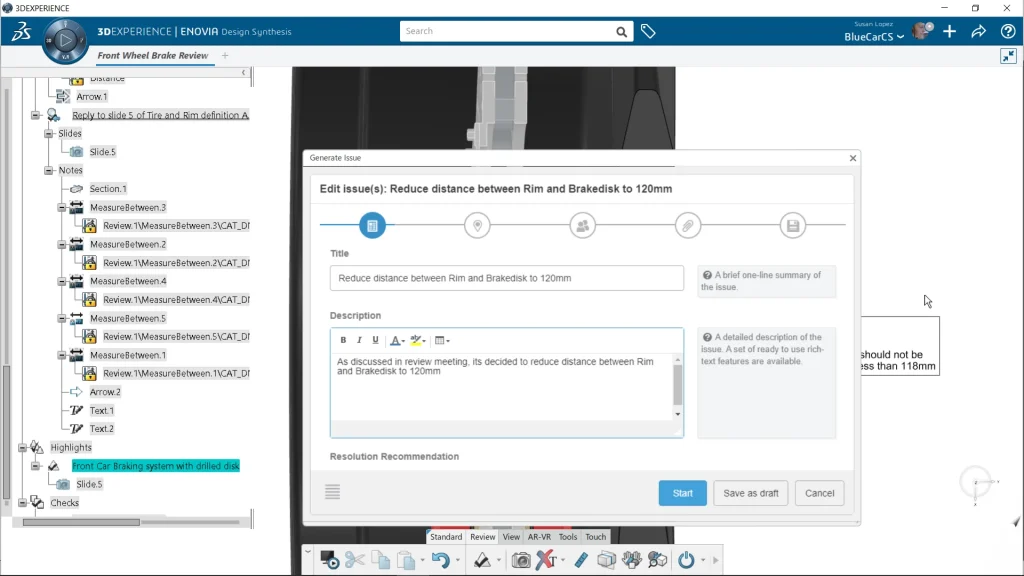The height and width of the screenshot is (576, 1024).
Task: Select the scissors cut icon
Action: pos(355,560)
